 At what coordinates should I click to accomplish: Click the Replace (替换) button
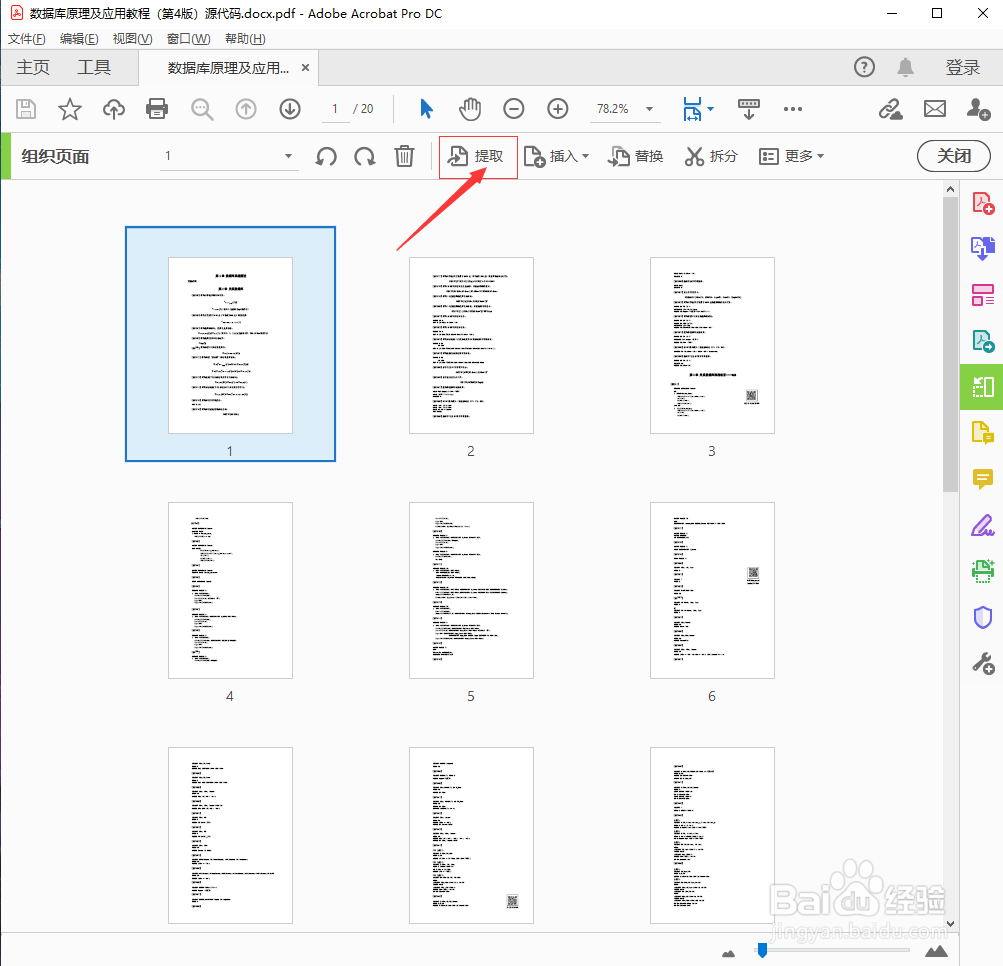[x=635, y=156]
